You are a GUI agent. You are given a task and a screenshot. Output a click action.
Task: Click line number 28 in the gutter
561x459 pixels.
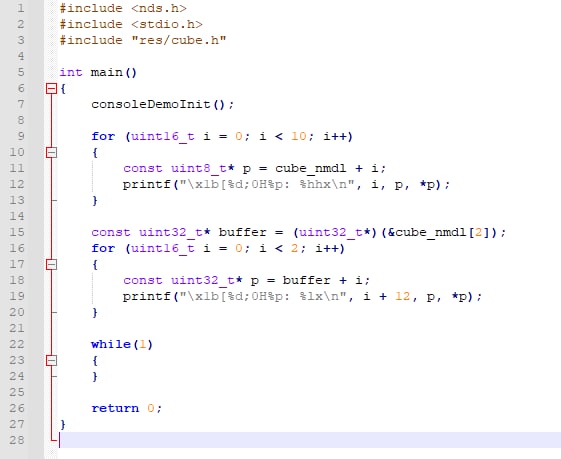[17, 440]
